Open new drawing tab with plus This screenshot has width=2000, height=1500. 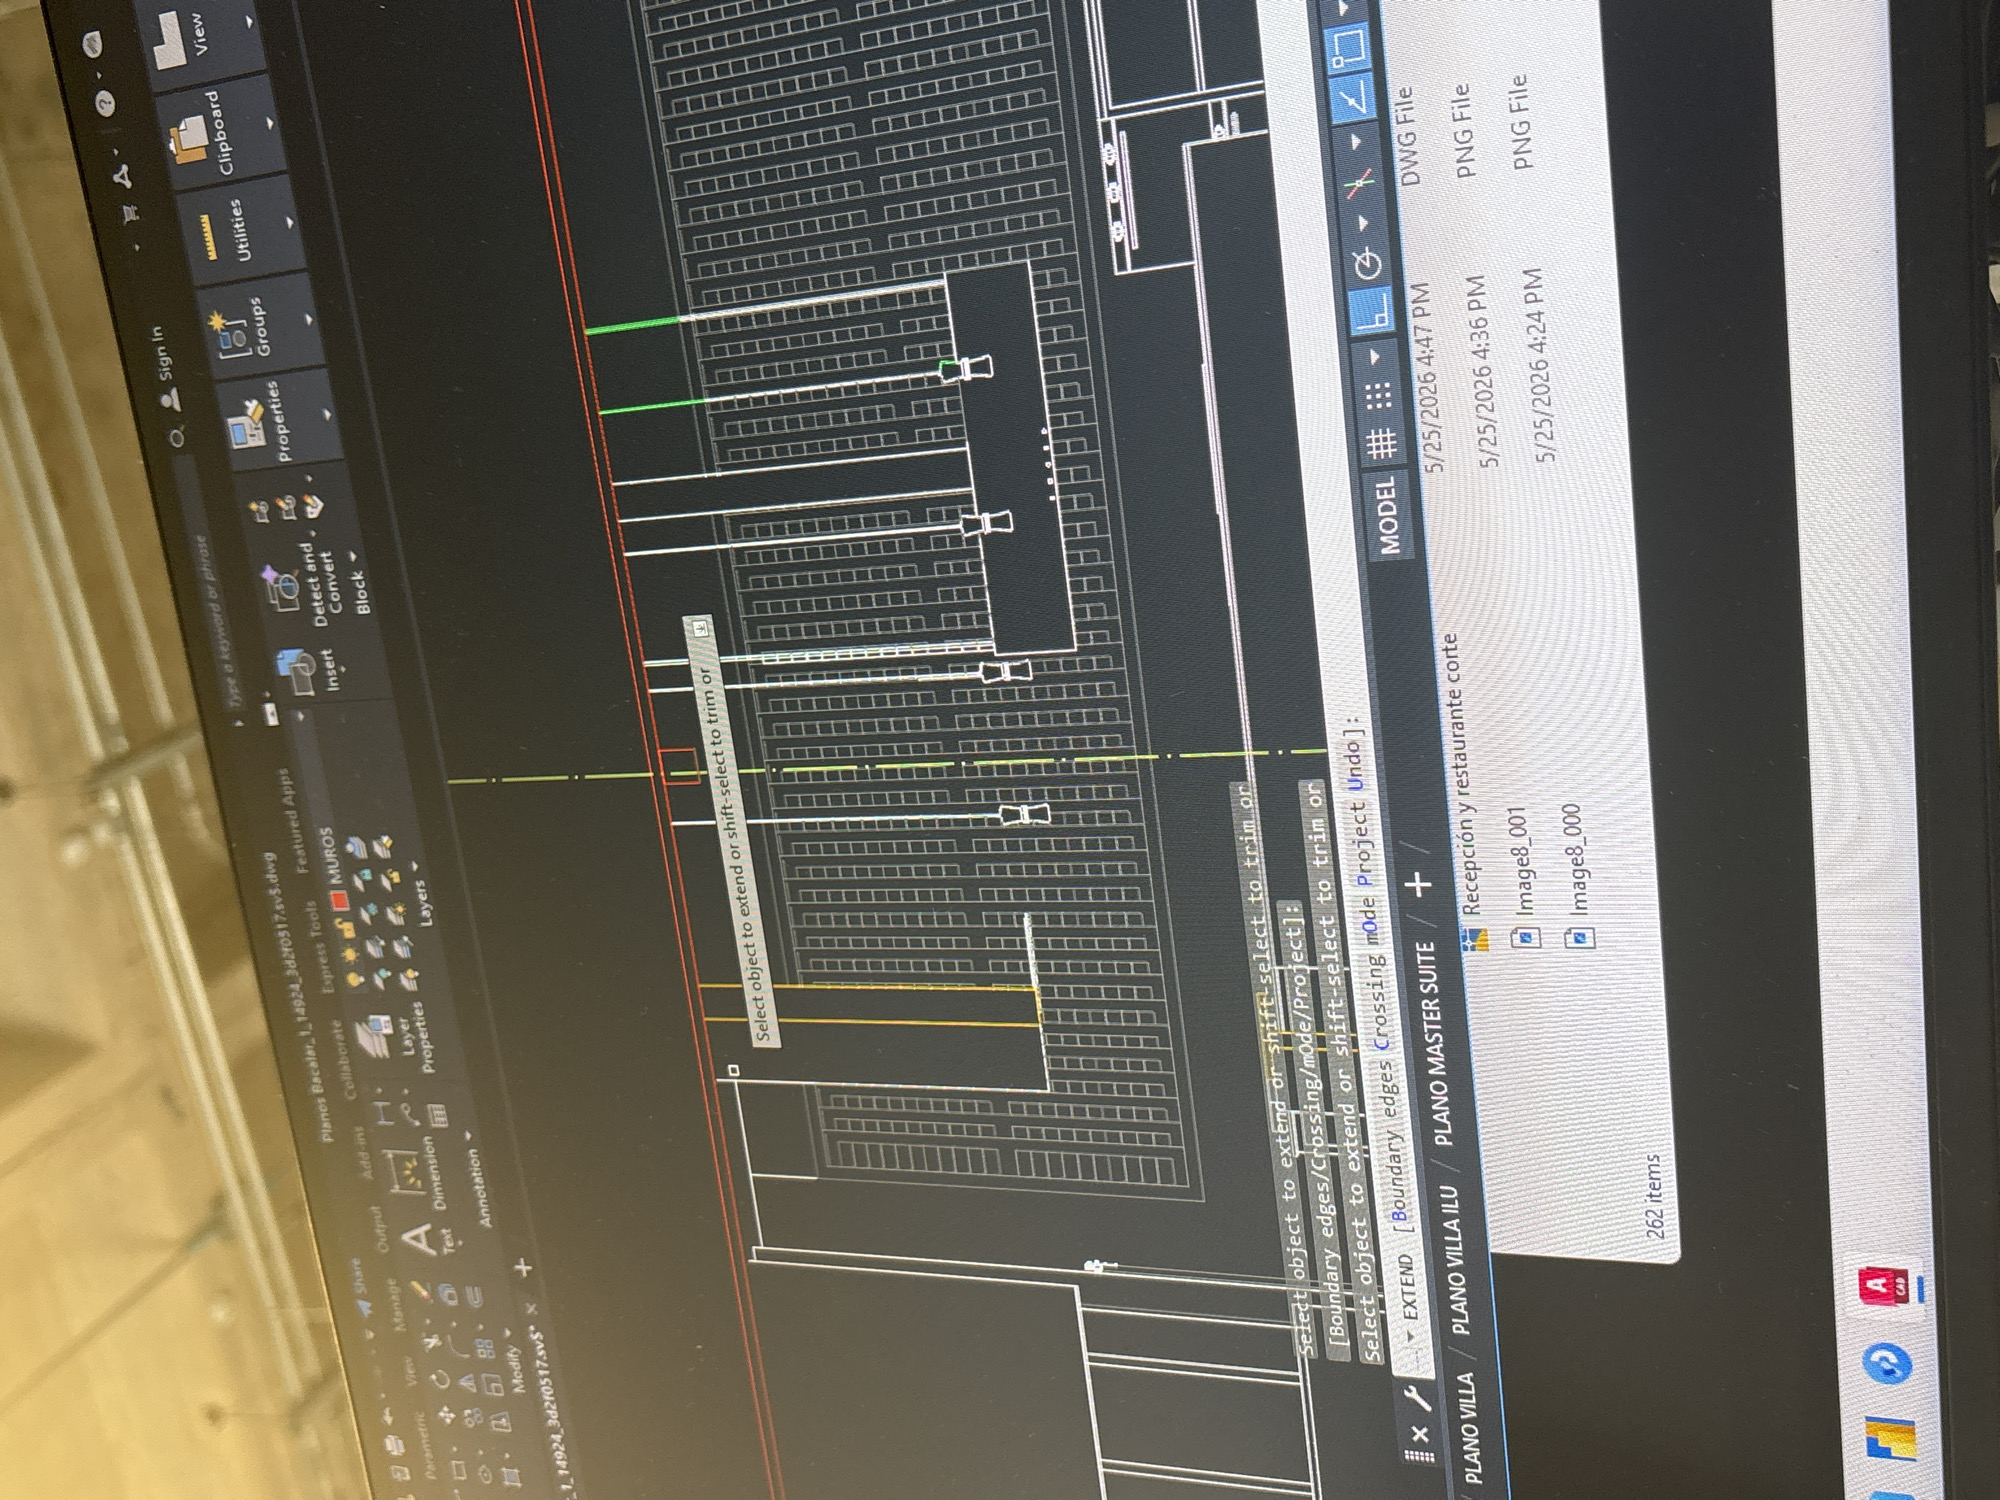[523, 1267]
